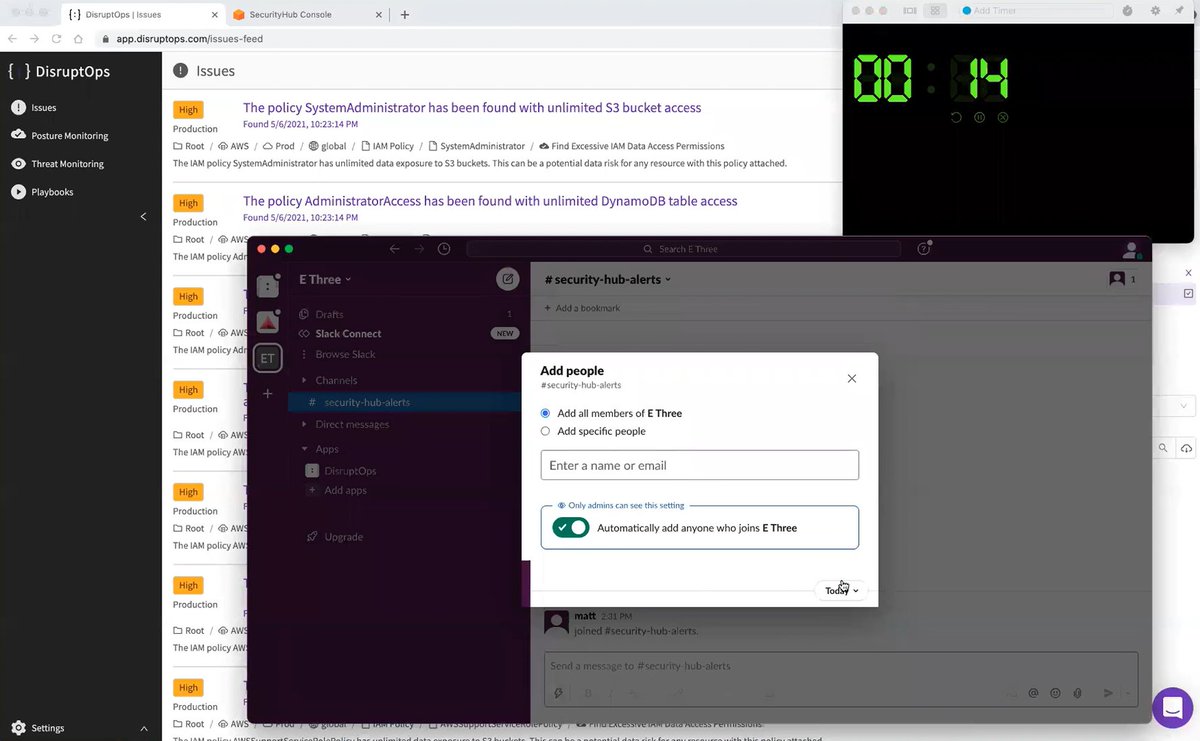The height and width of the screenshot is (741, 1200).
Task: Go forward in Slack history
Action: click(419, 249)
